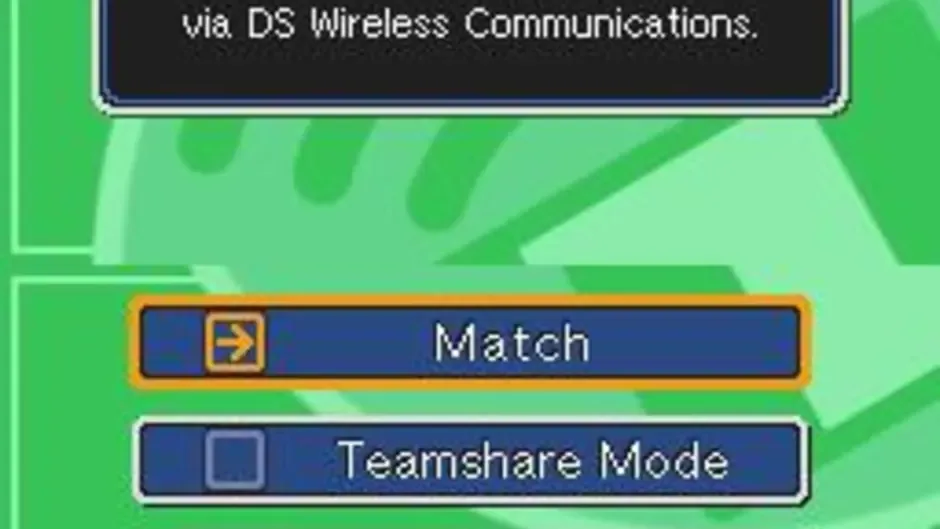Click the blue area left of the empty square

tap(173, 460)
